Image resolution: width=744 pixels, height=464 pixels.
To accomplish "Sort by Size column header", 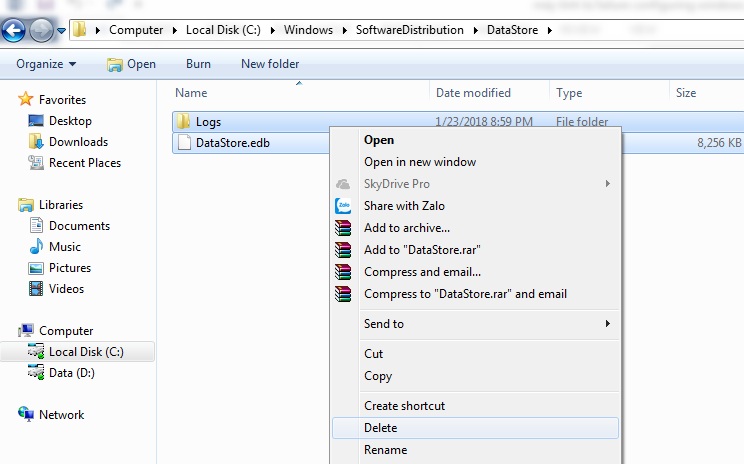I will 686,93.
